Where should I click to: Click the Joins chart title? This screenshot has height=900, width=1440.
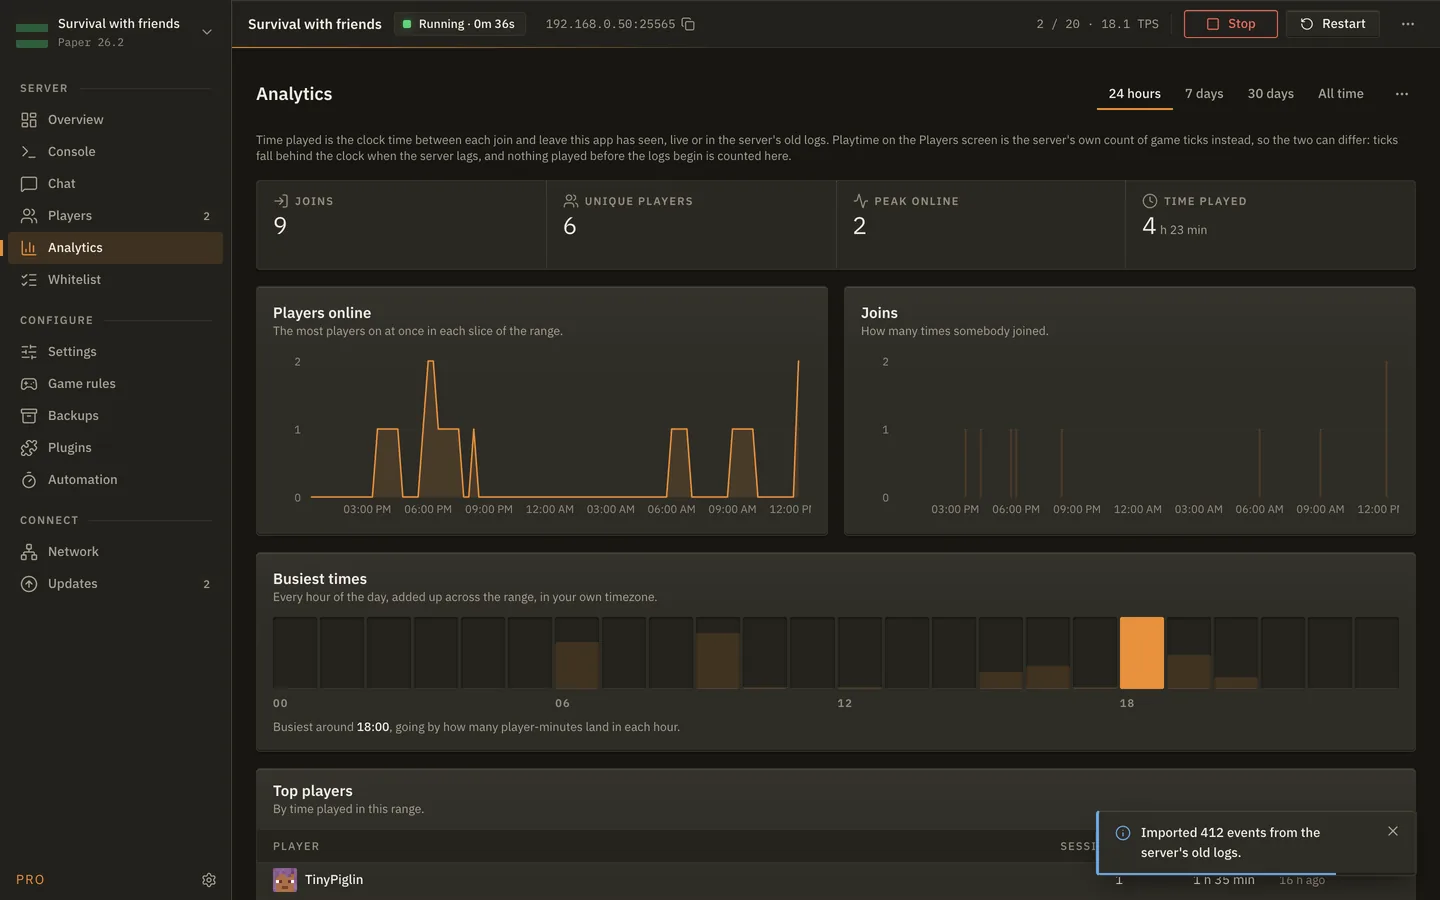click(879, 313)
